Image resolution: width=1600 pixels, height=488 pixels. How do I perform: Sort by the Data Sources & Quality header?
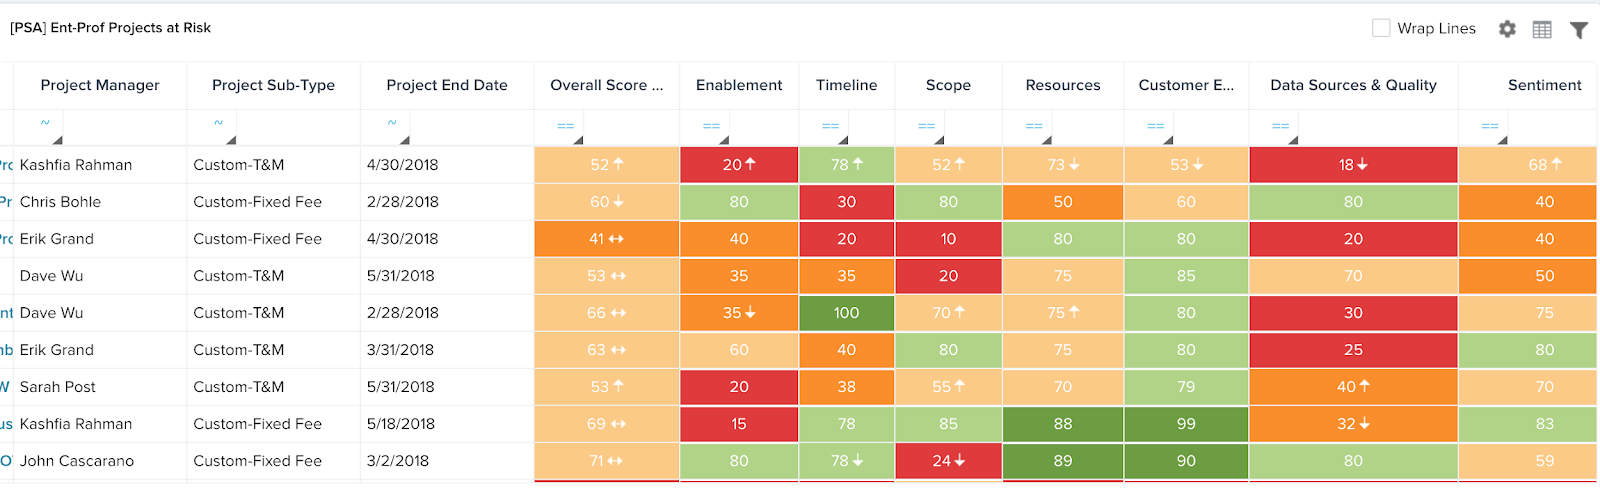[x=1353, y=85]
